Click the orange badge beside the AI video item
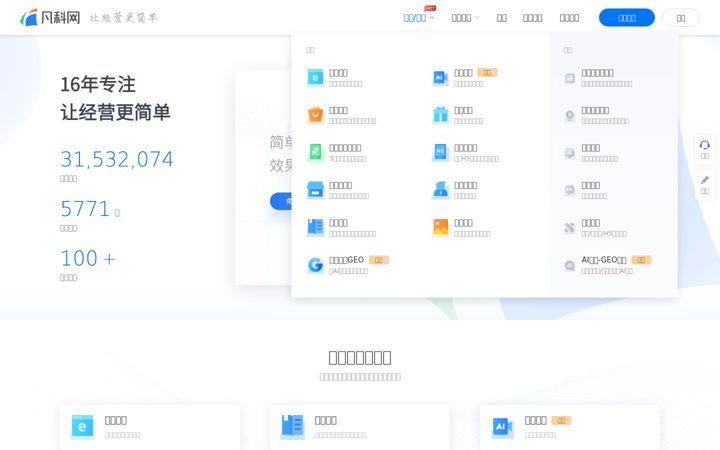 (487, 73)
